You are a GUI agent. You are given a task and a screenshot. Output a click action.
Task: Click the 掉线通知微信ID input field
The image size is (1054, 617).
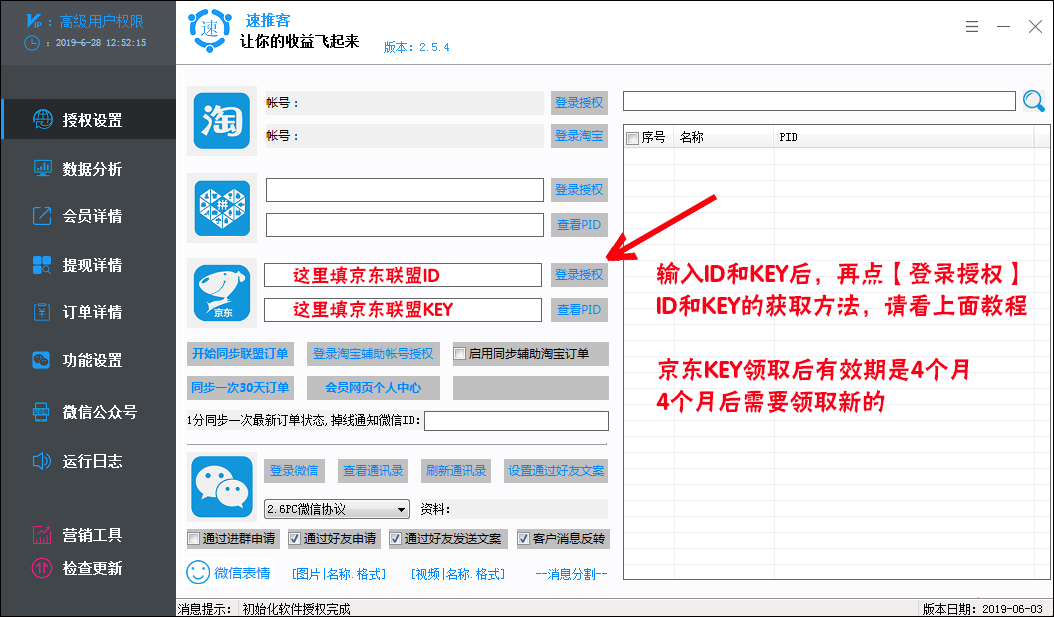[x=516, y=421]
